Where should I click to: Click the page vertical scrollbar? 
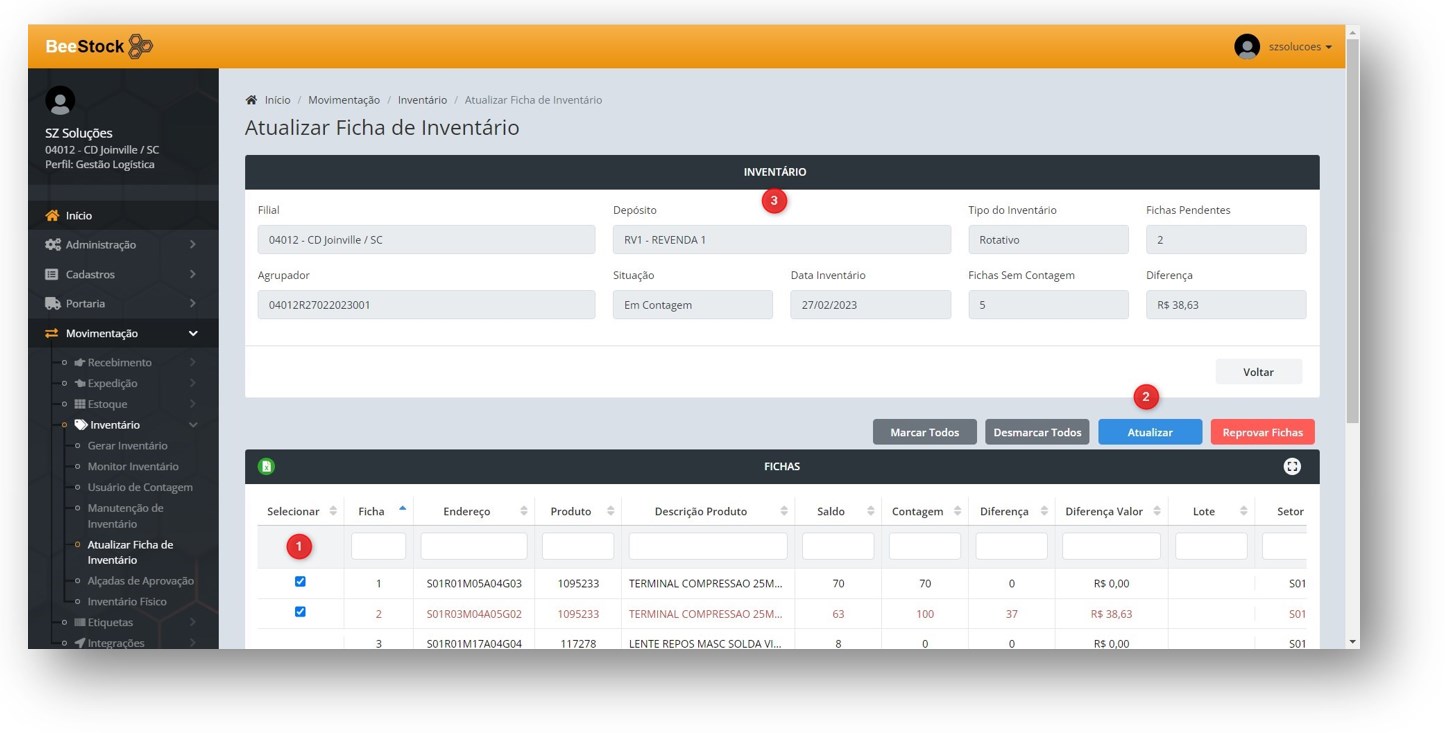click(1352, 230)
